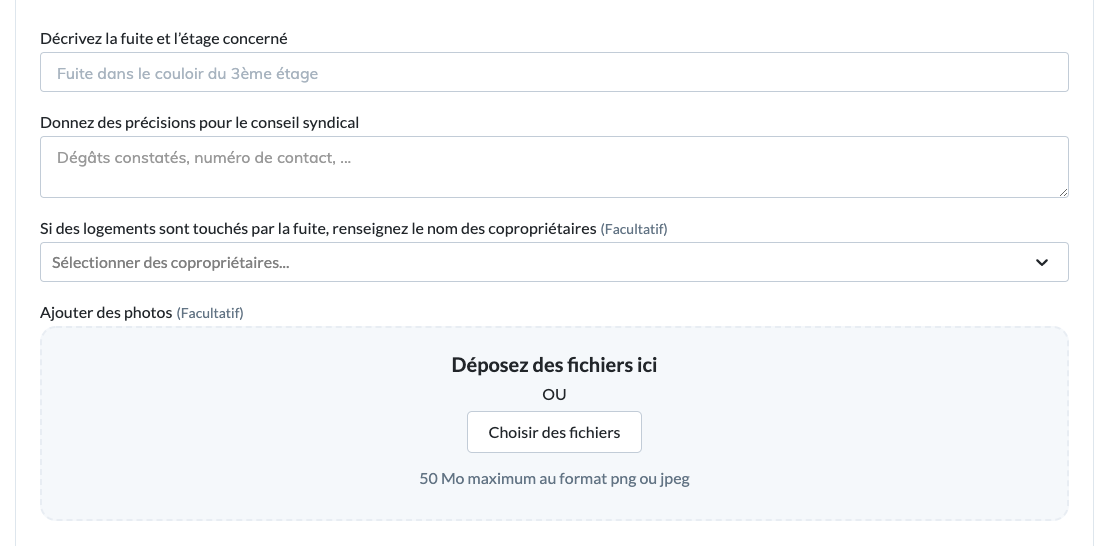
Task: Click the empty right side of the upload drop area
Action: (886, 425)
